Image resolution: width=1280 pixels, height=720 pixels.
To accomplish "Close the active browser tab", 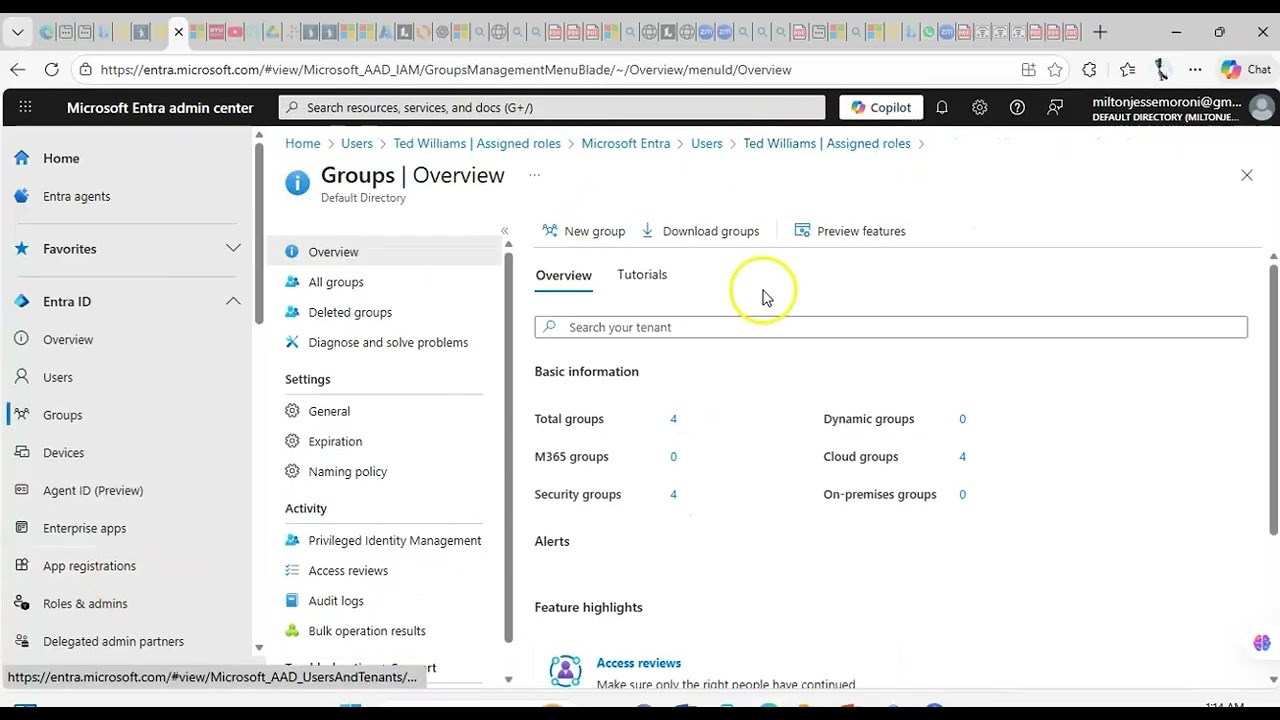I will tap(179, 32).
